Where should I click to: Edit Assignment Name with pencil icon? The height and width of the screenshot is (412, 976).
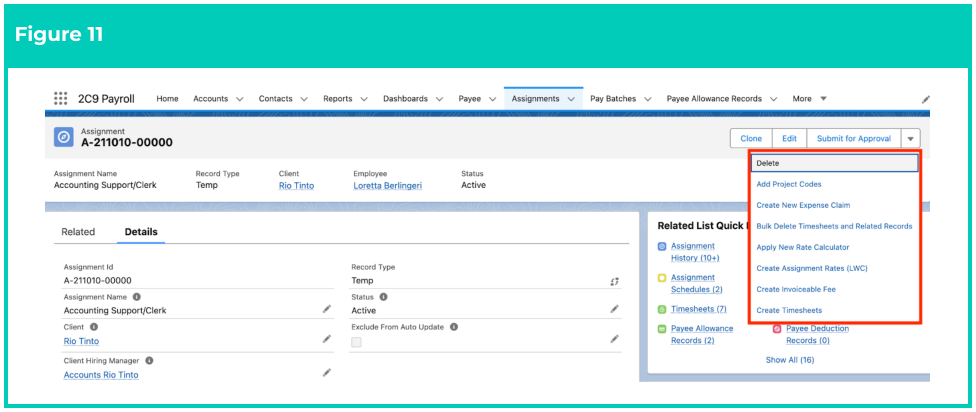pos(327,309)
